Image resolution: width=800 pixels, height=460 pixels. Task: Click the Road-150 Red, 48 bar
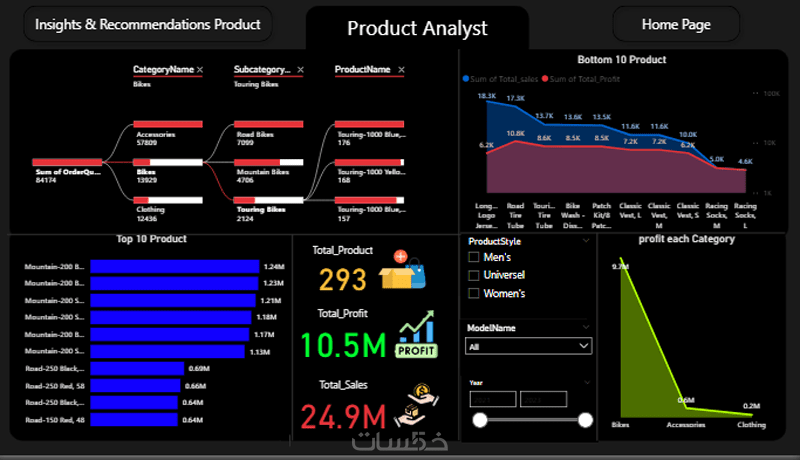point(134,420)
